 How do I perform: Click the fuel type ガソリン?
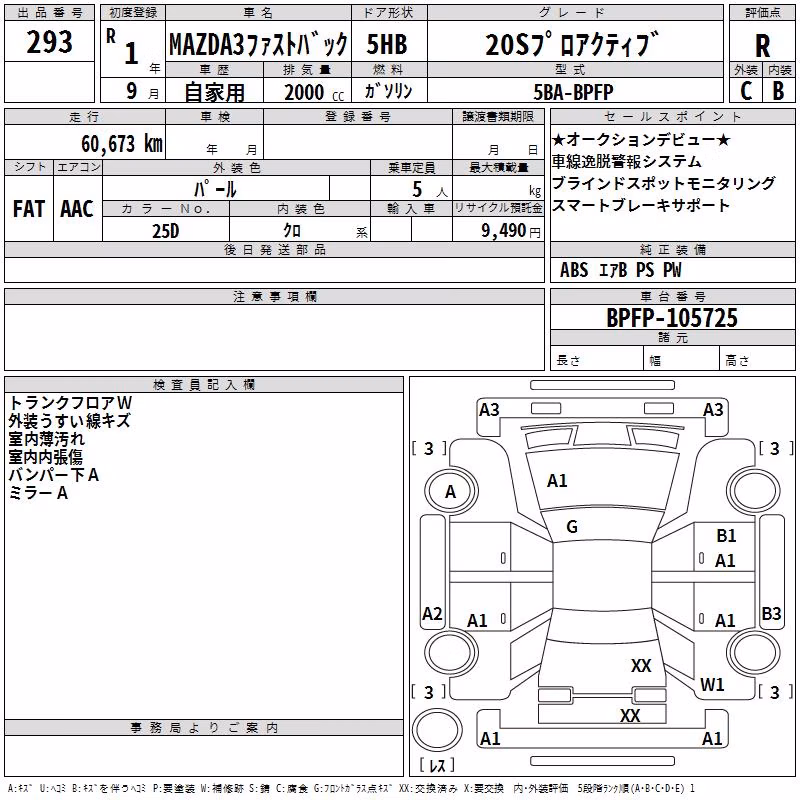coord(388,91)
